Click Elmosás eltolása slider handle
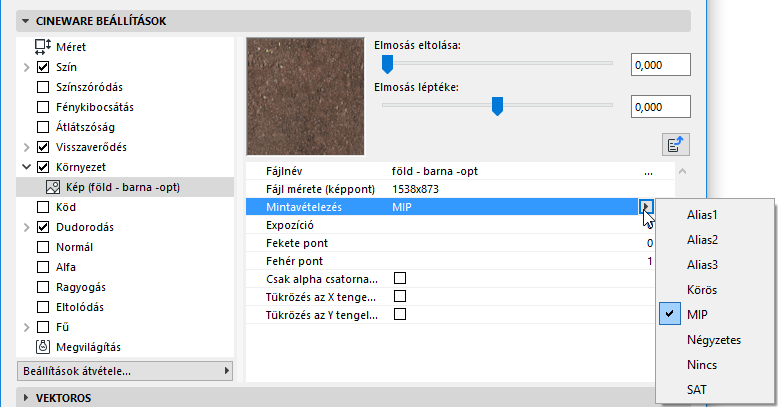Image resolution: width=778 pixels, height=407 pixels. (388, 64)
